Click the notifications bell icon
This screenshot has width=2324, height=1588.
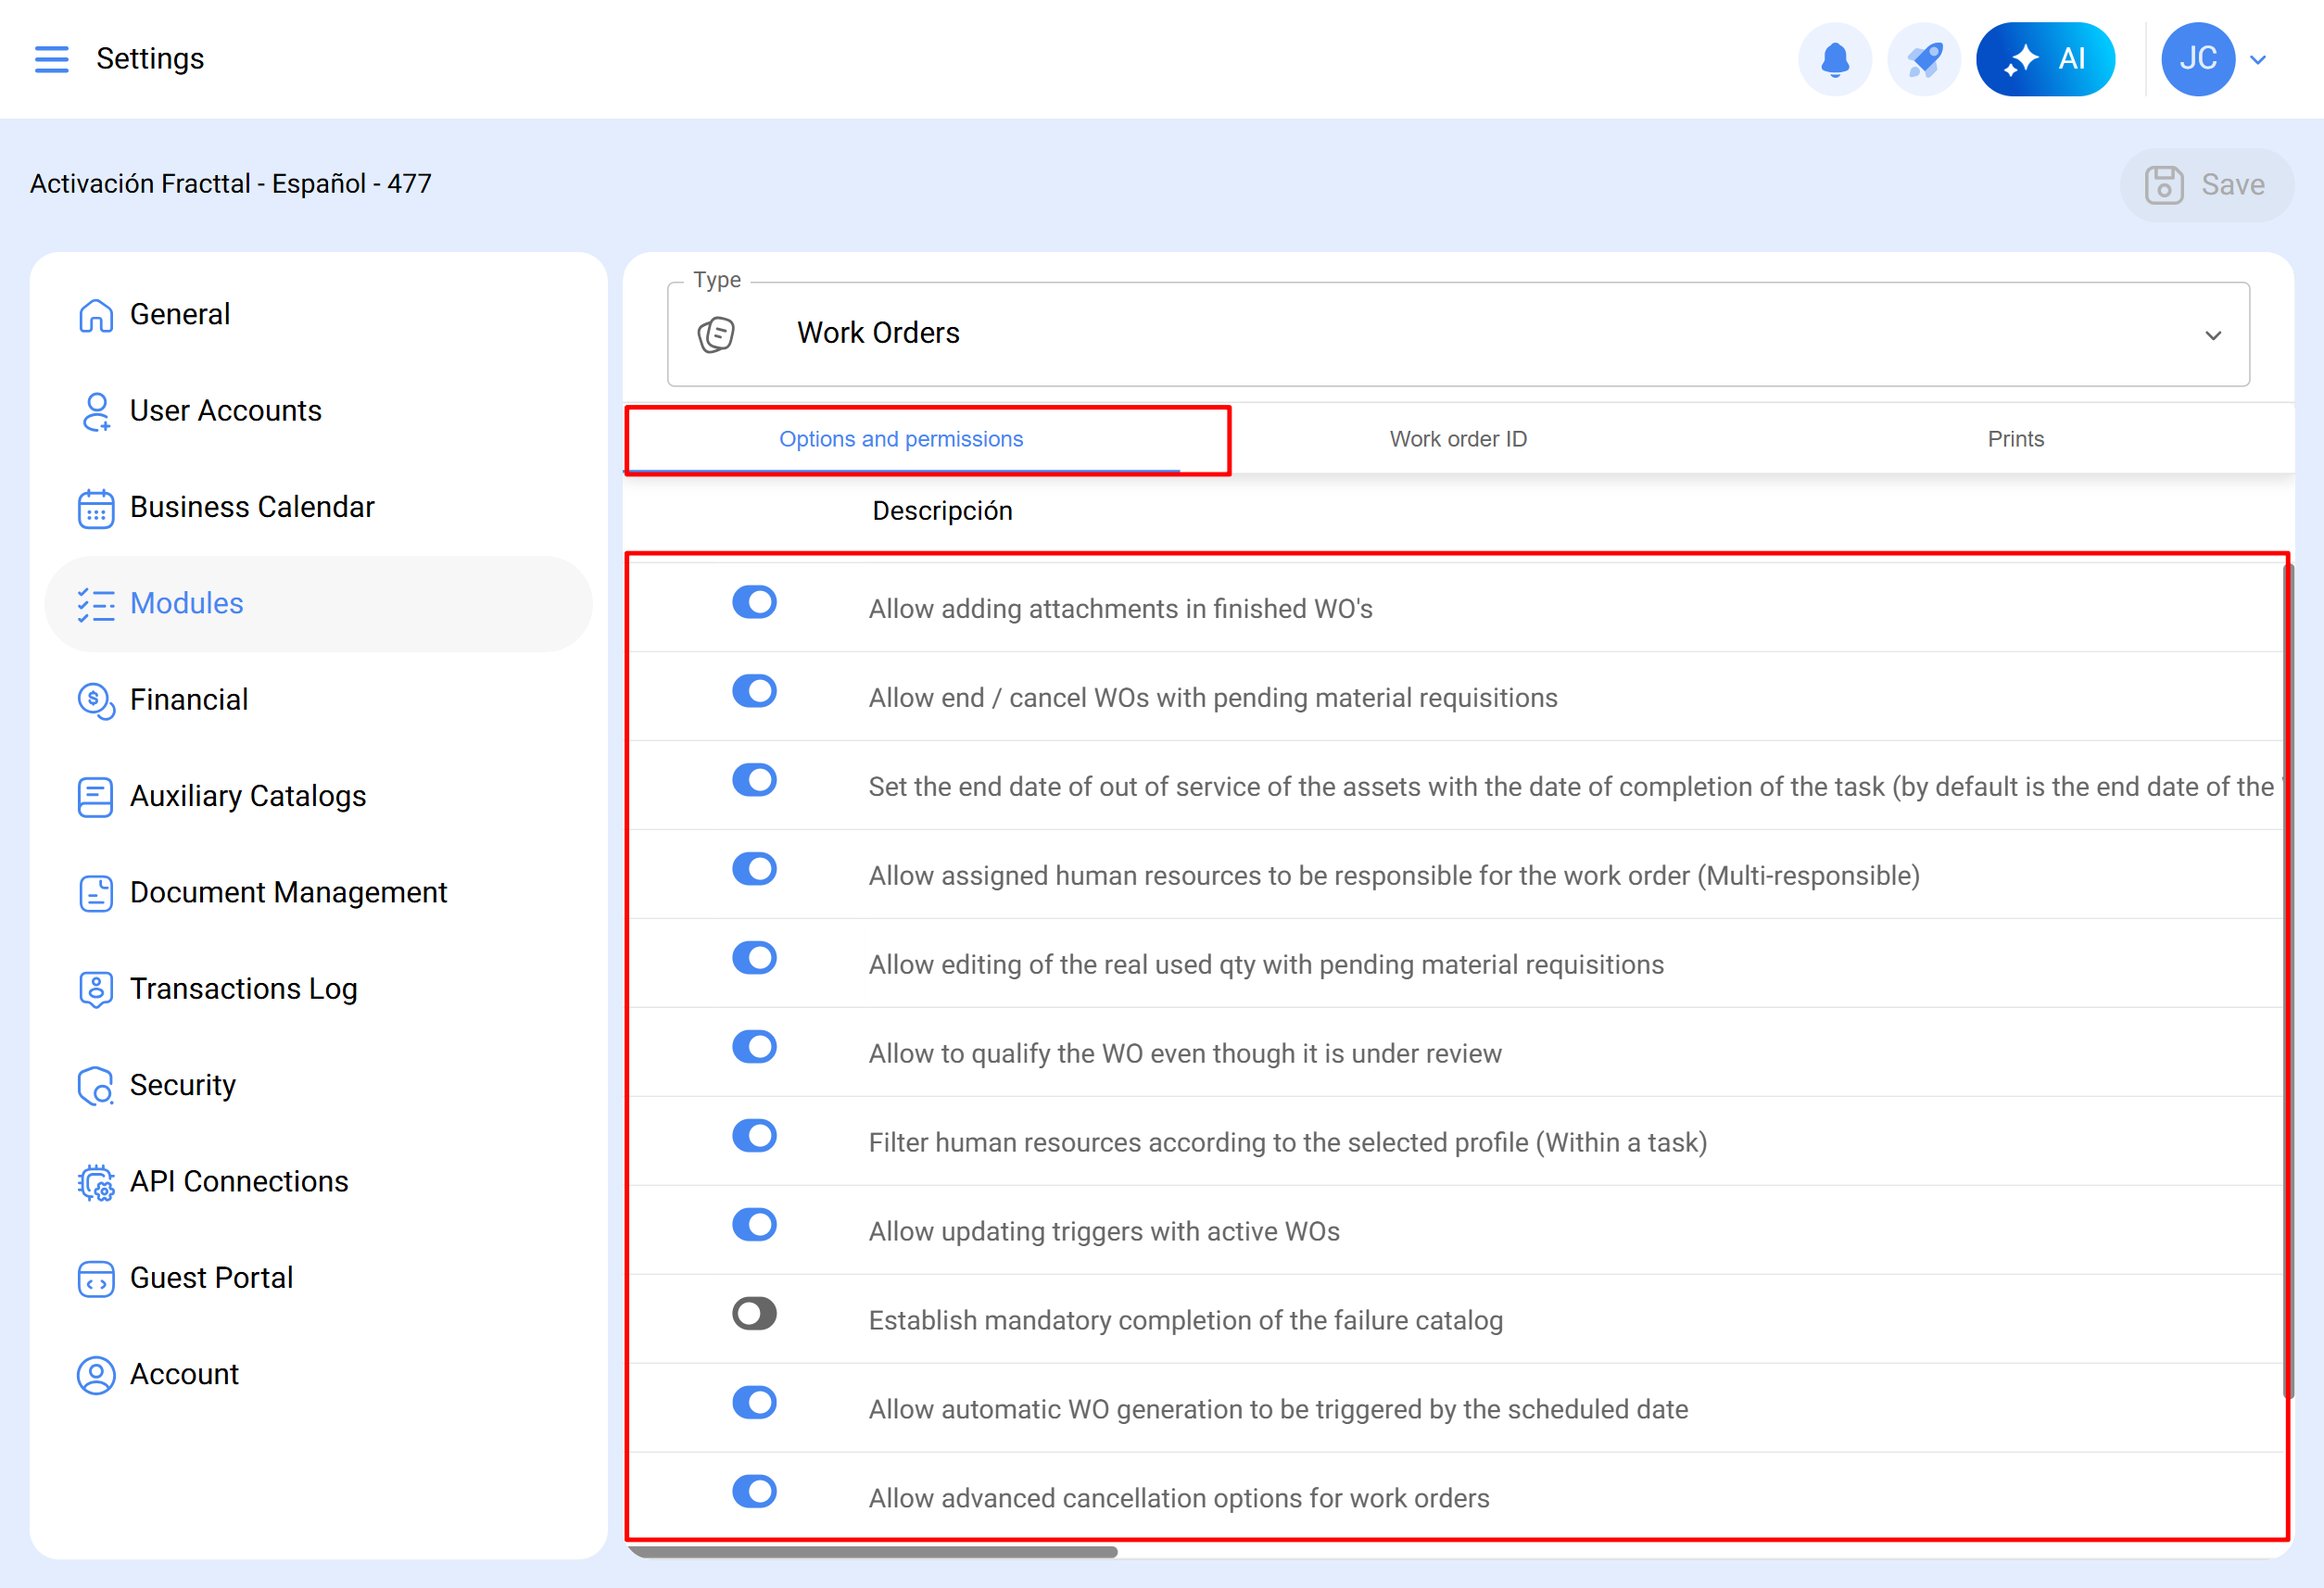1834,59
